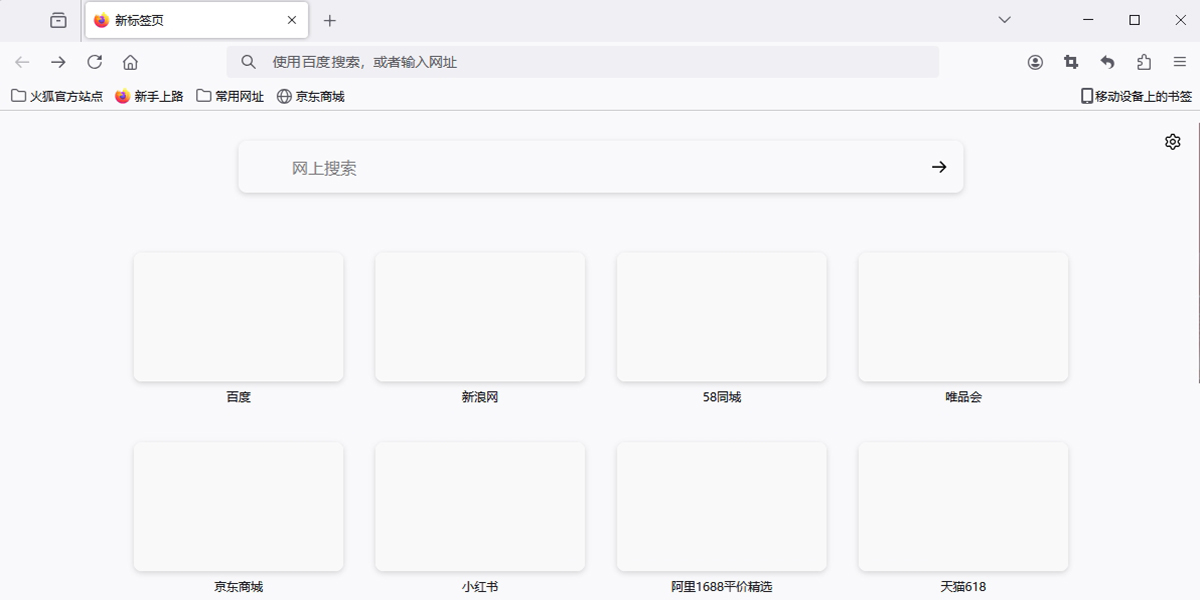Expand the 常用网址 bookmark folder
This screenshot has width=1200, height=600.
(x=230, y=96)
